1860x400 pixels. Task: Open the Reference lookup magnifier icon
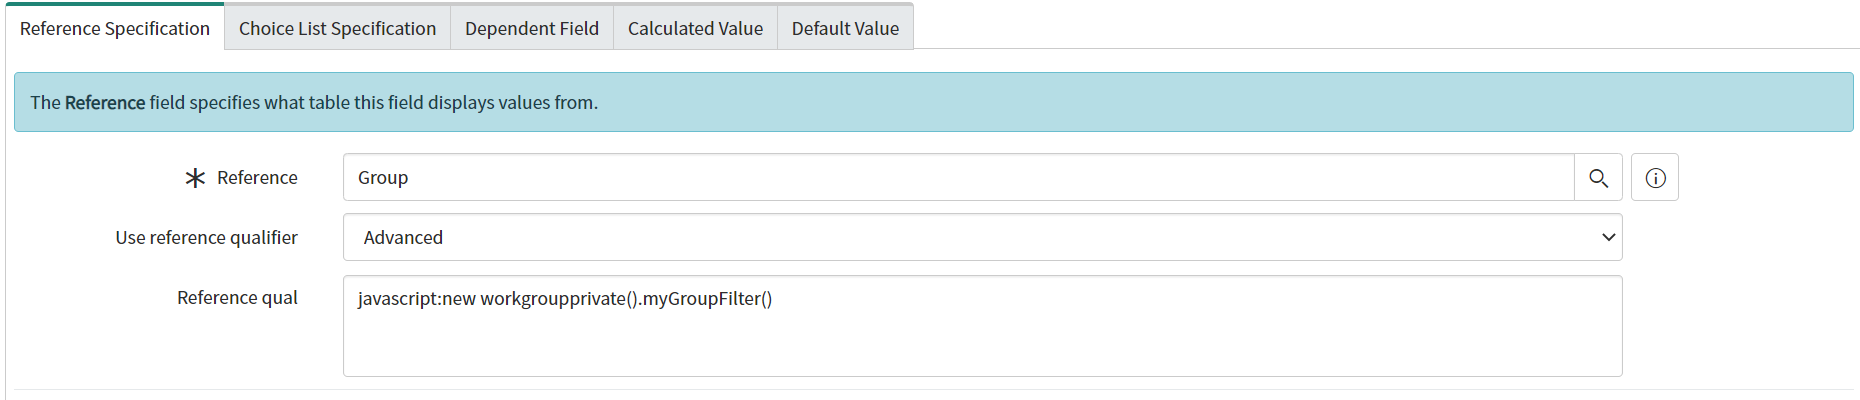1598,178
